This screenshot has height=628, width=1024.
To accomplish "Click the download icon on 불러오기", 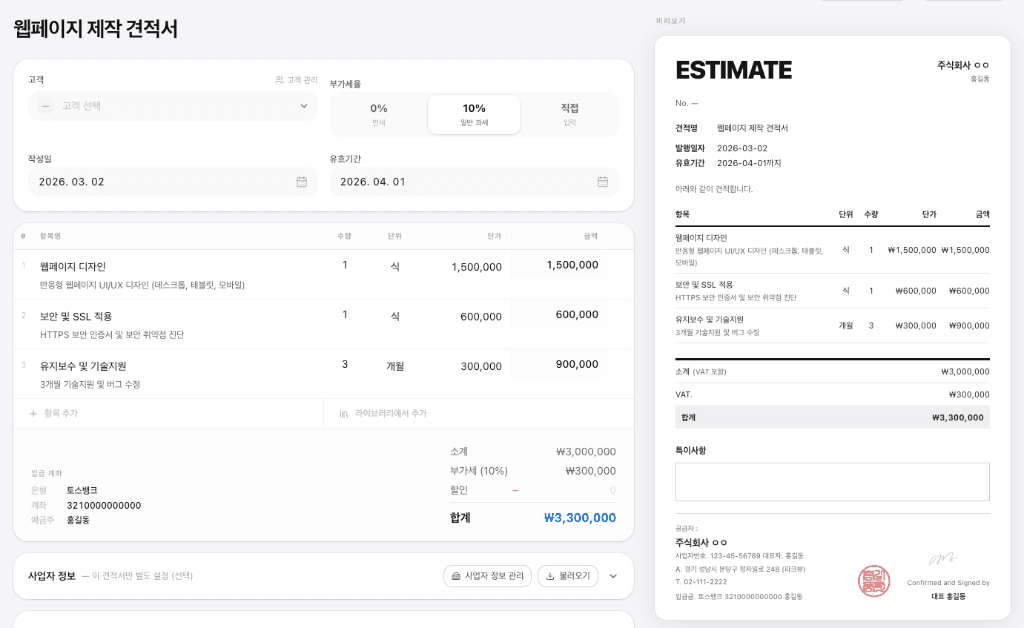I will (550, 576).
